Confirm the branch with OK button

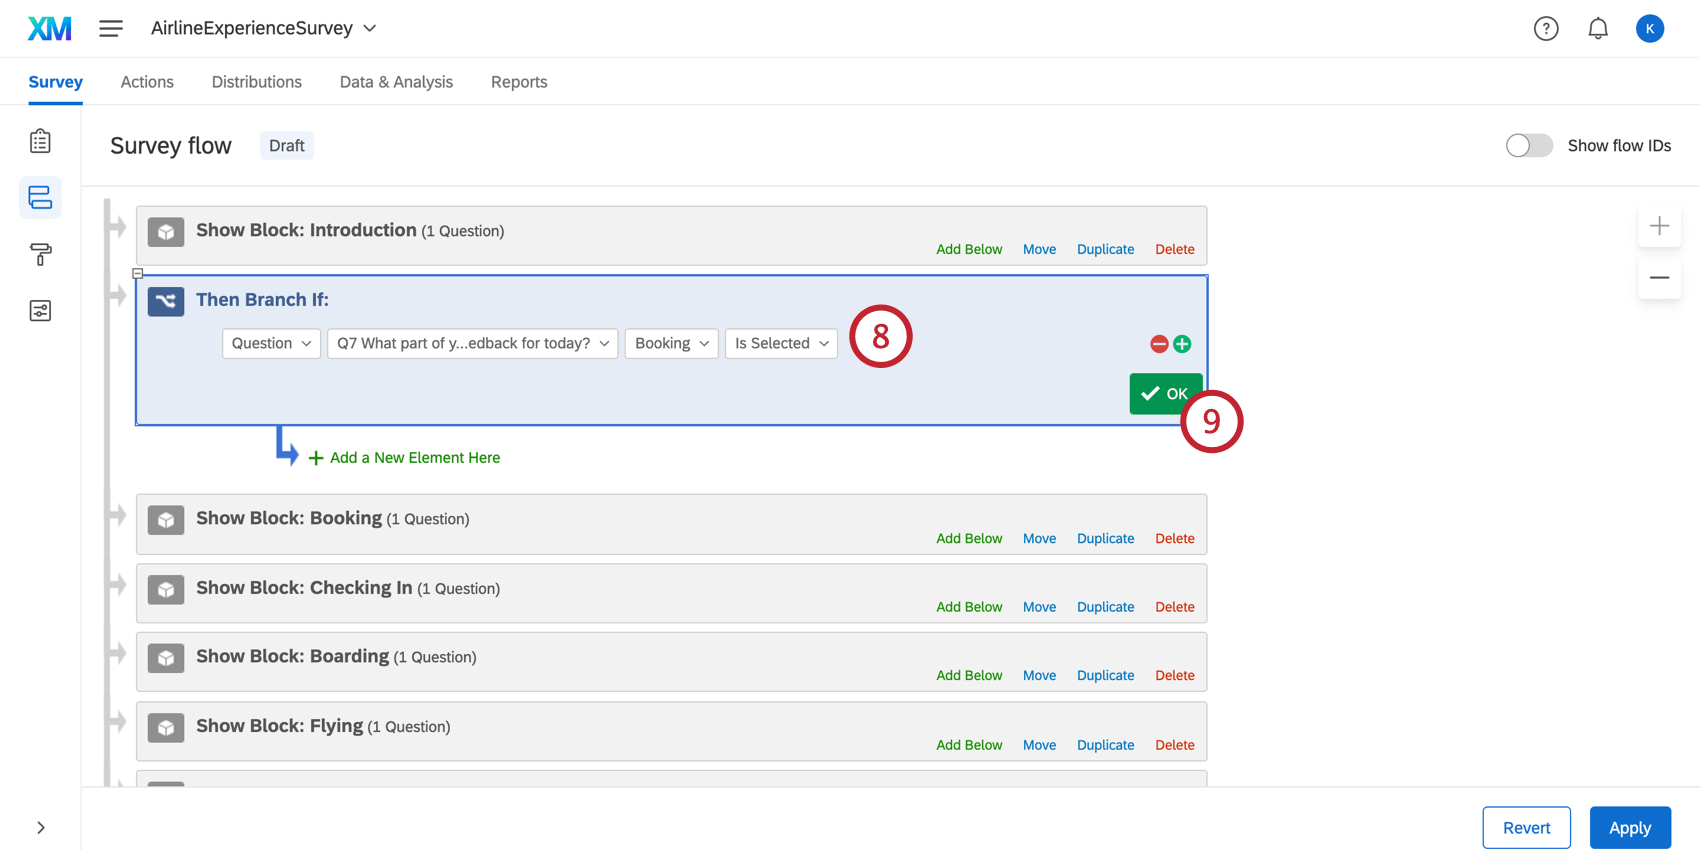1165,394
